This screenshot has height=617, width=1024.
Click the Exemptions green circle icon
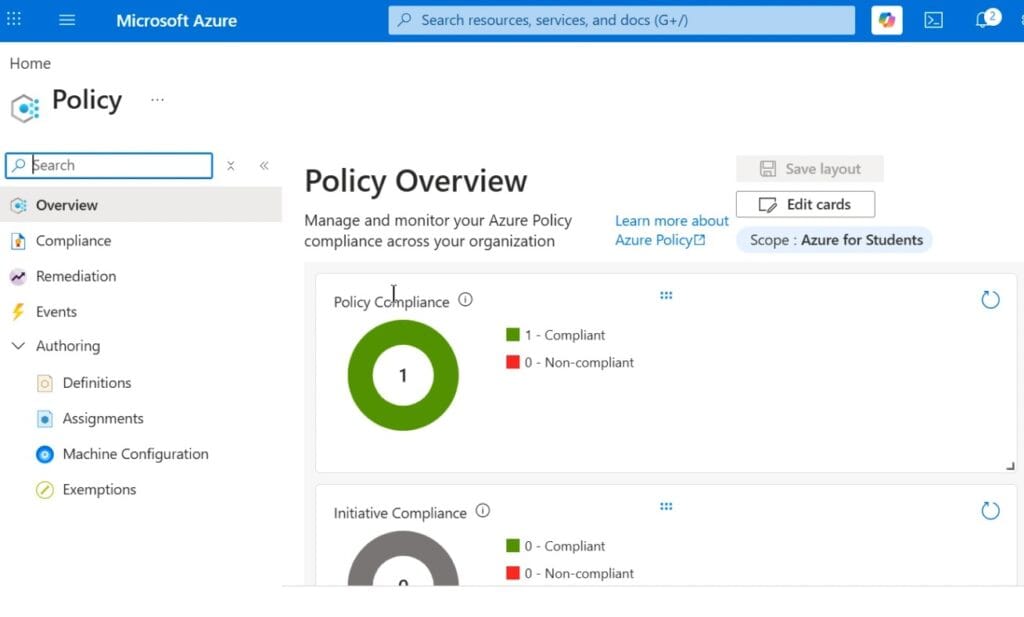point(44,490)
